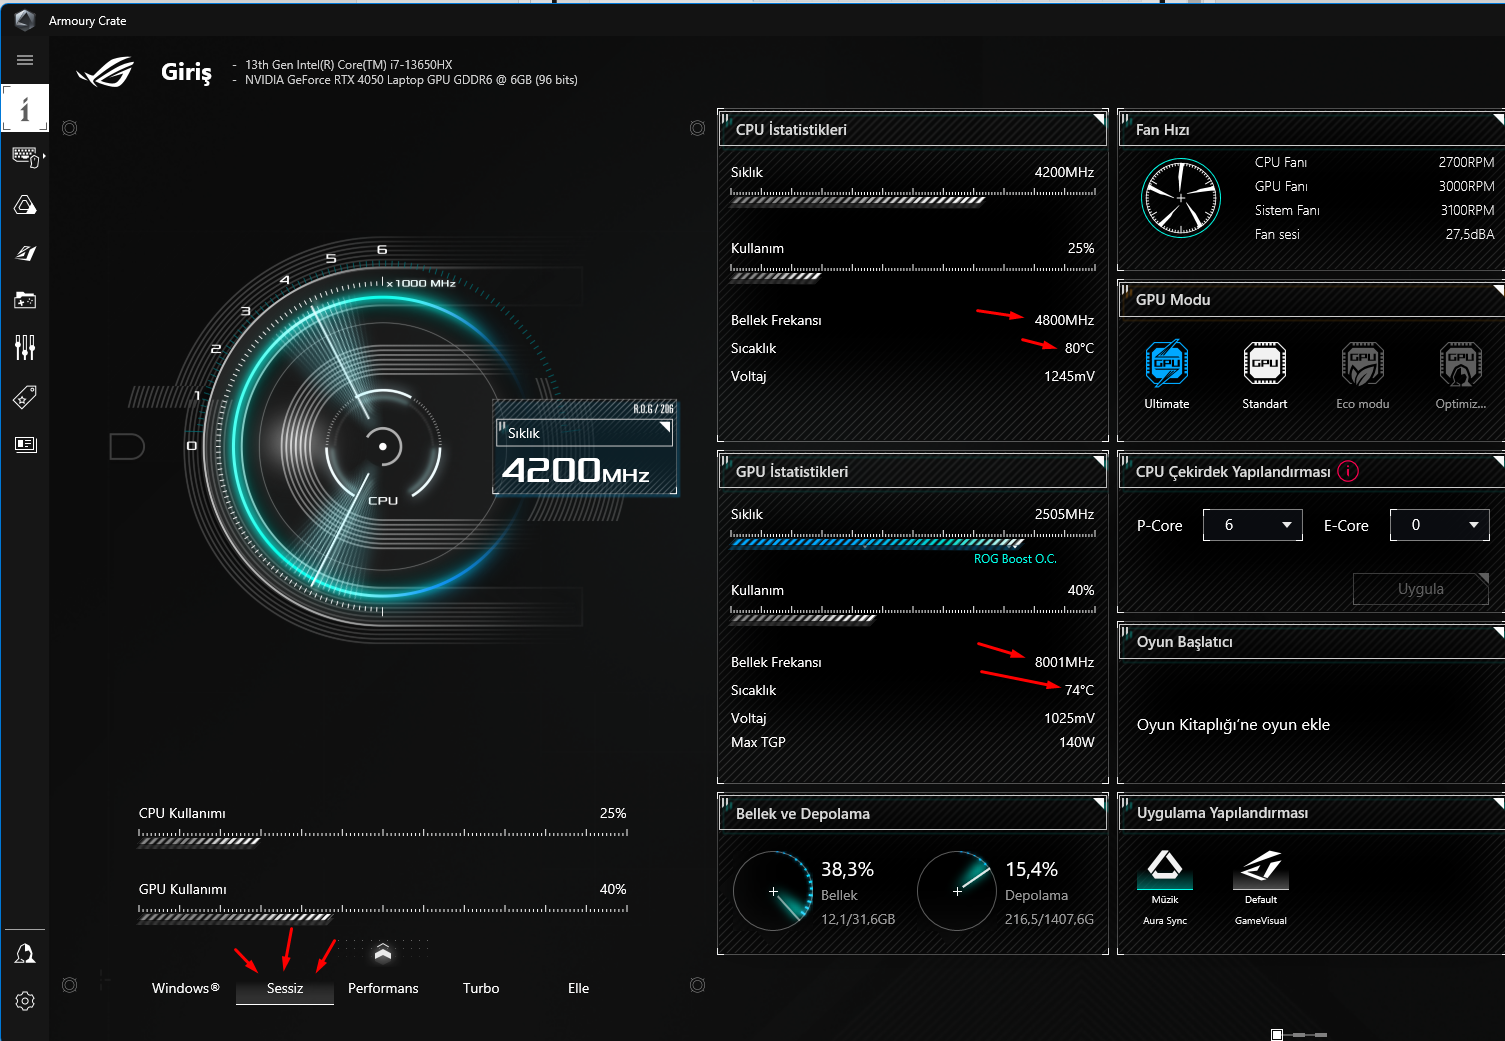Viewport: 1505px width, 1041px height.
Task: Open the Game Library sidebar icon
Action: coord(25,300)
